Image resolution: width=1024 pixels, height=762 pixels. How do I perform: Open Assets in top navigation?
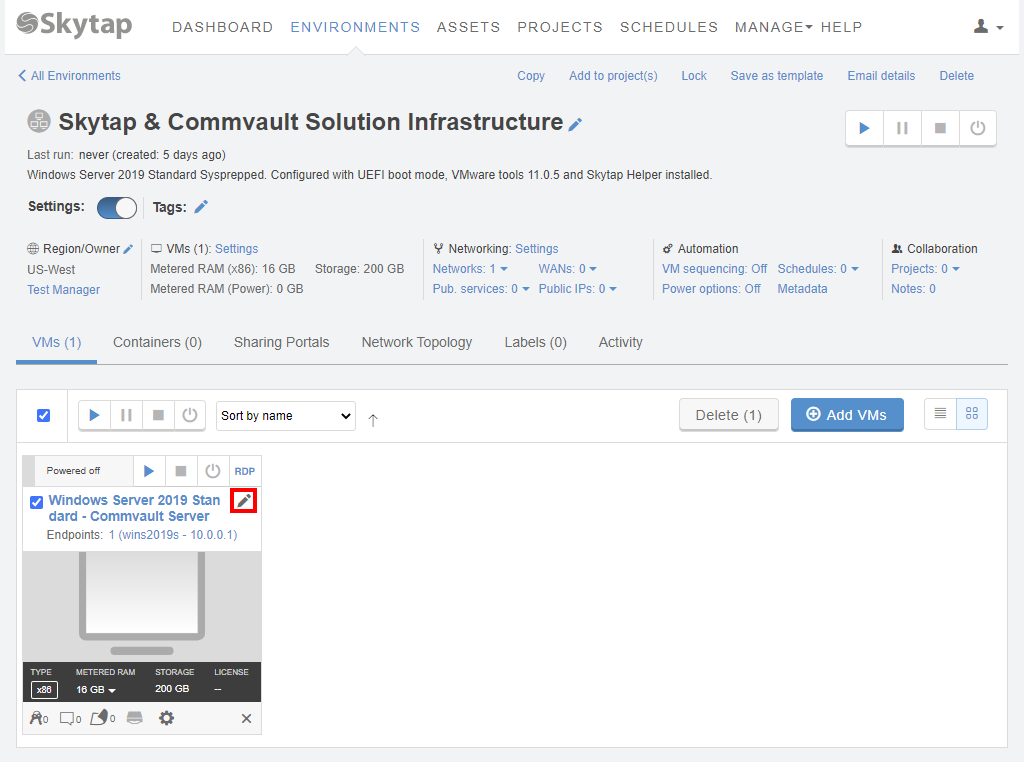(468, 27)
